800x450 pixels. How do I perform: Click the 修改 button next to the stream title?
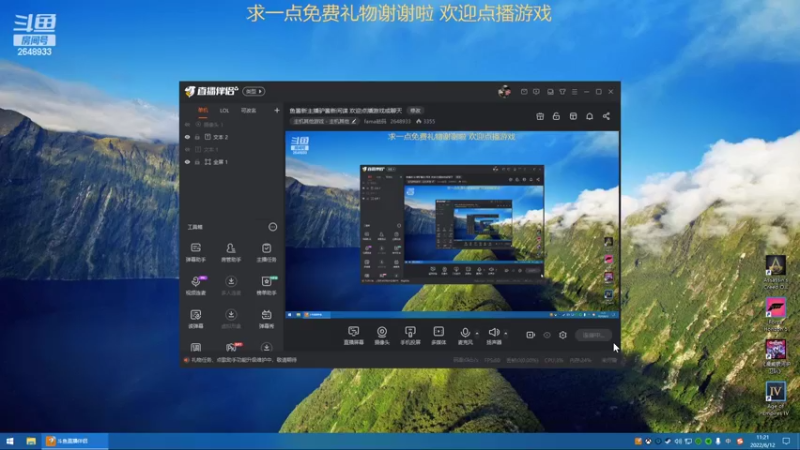coord(415,111)
